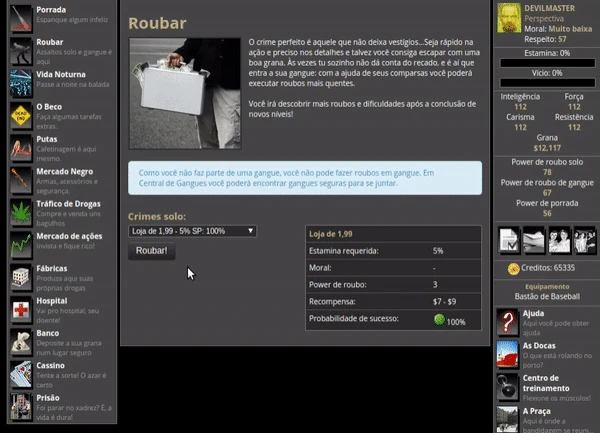
Task: Open the Ajuda question-mark icon
Action: click(x=507, y=322)
